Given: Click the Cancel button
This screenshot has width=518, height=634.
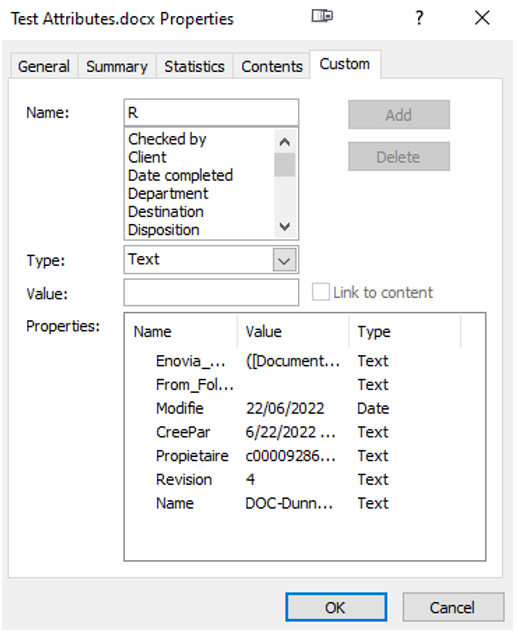Looking at the screenshot, I should tap(453, 607).
